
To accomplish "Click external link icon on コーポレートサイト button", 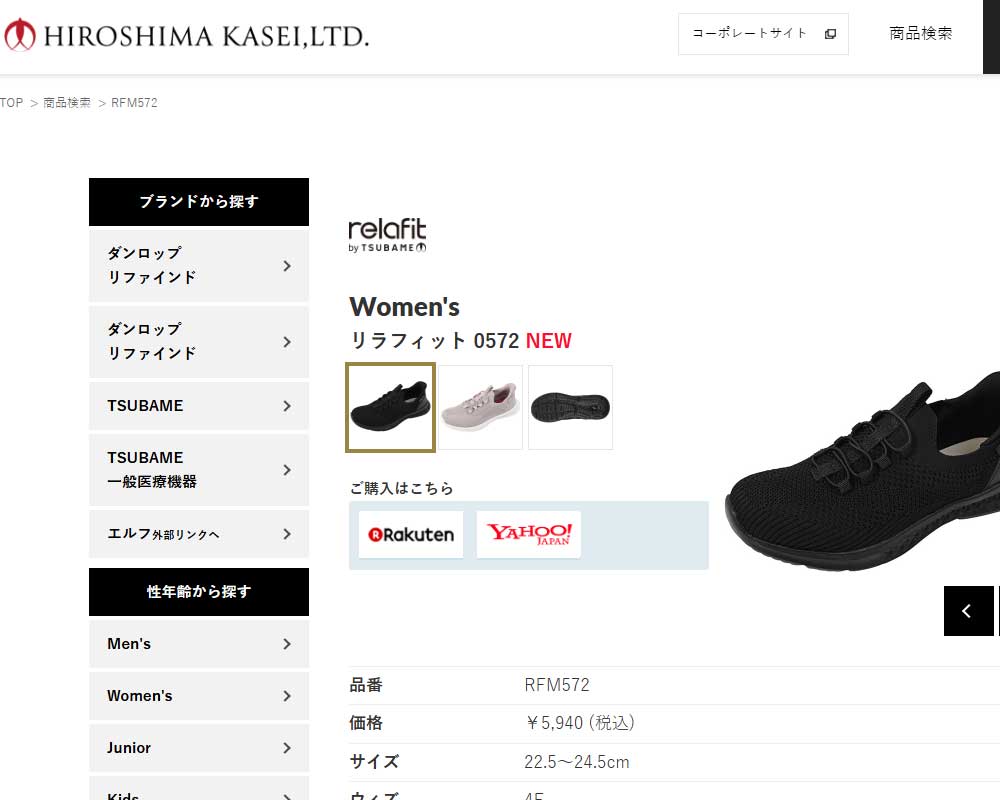I will tap(830, 34).
